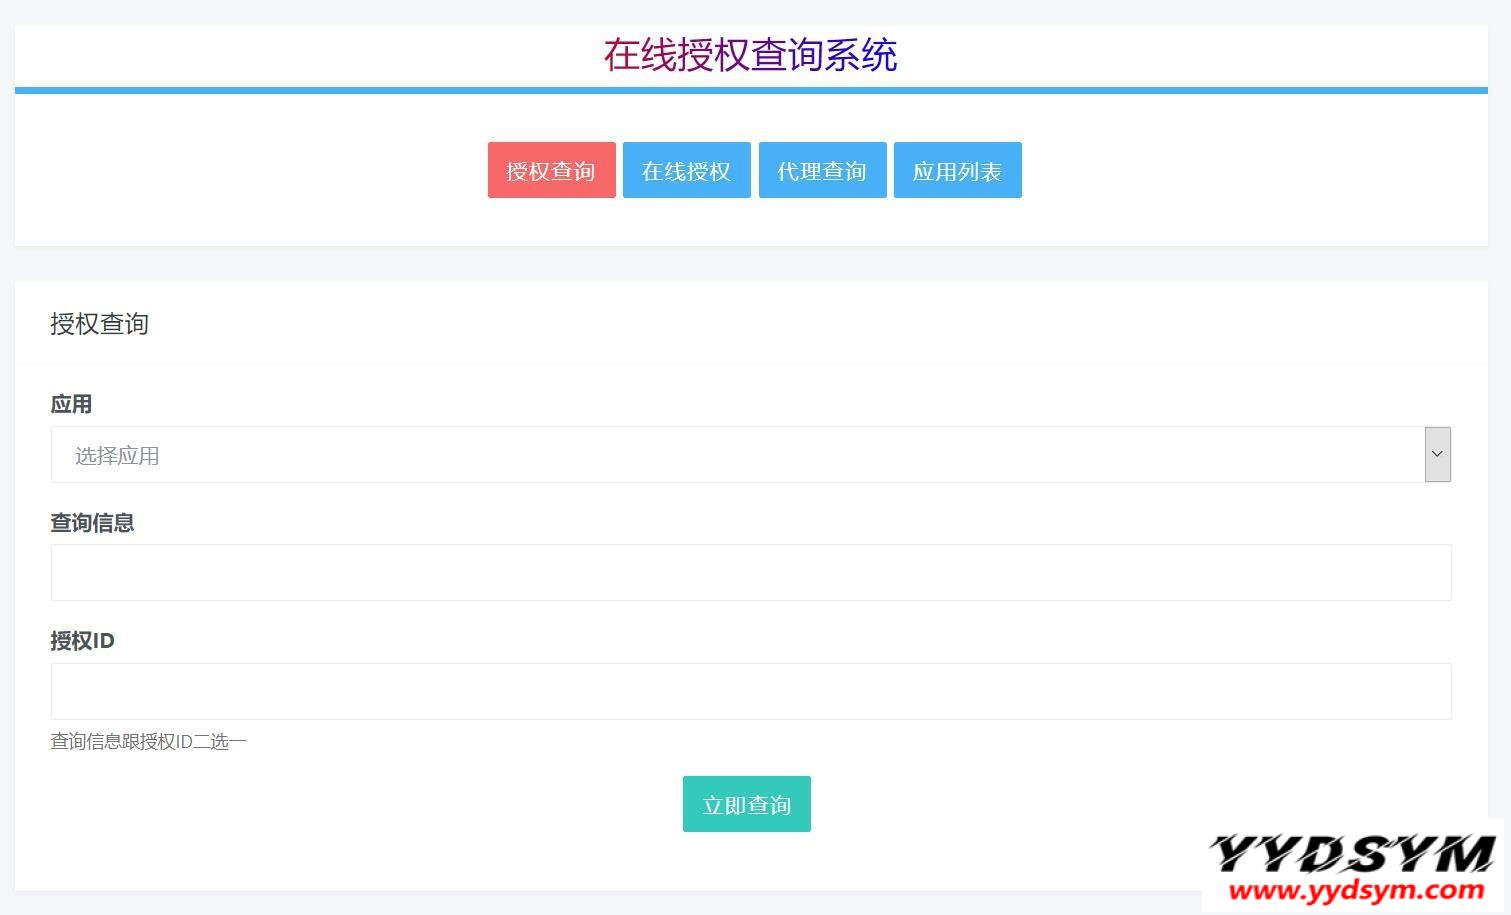Click the YYDSYM watermark logo
This screenshot has height=915, width=1511.
[x=1351, y=855]
